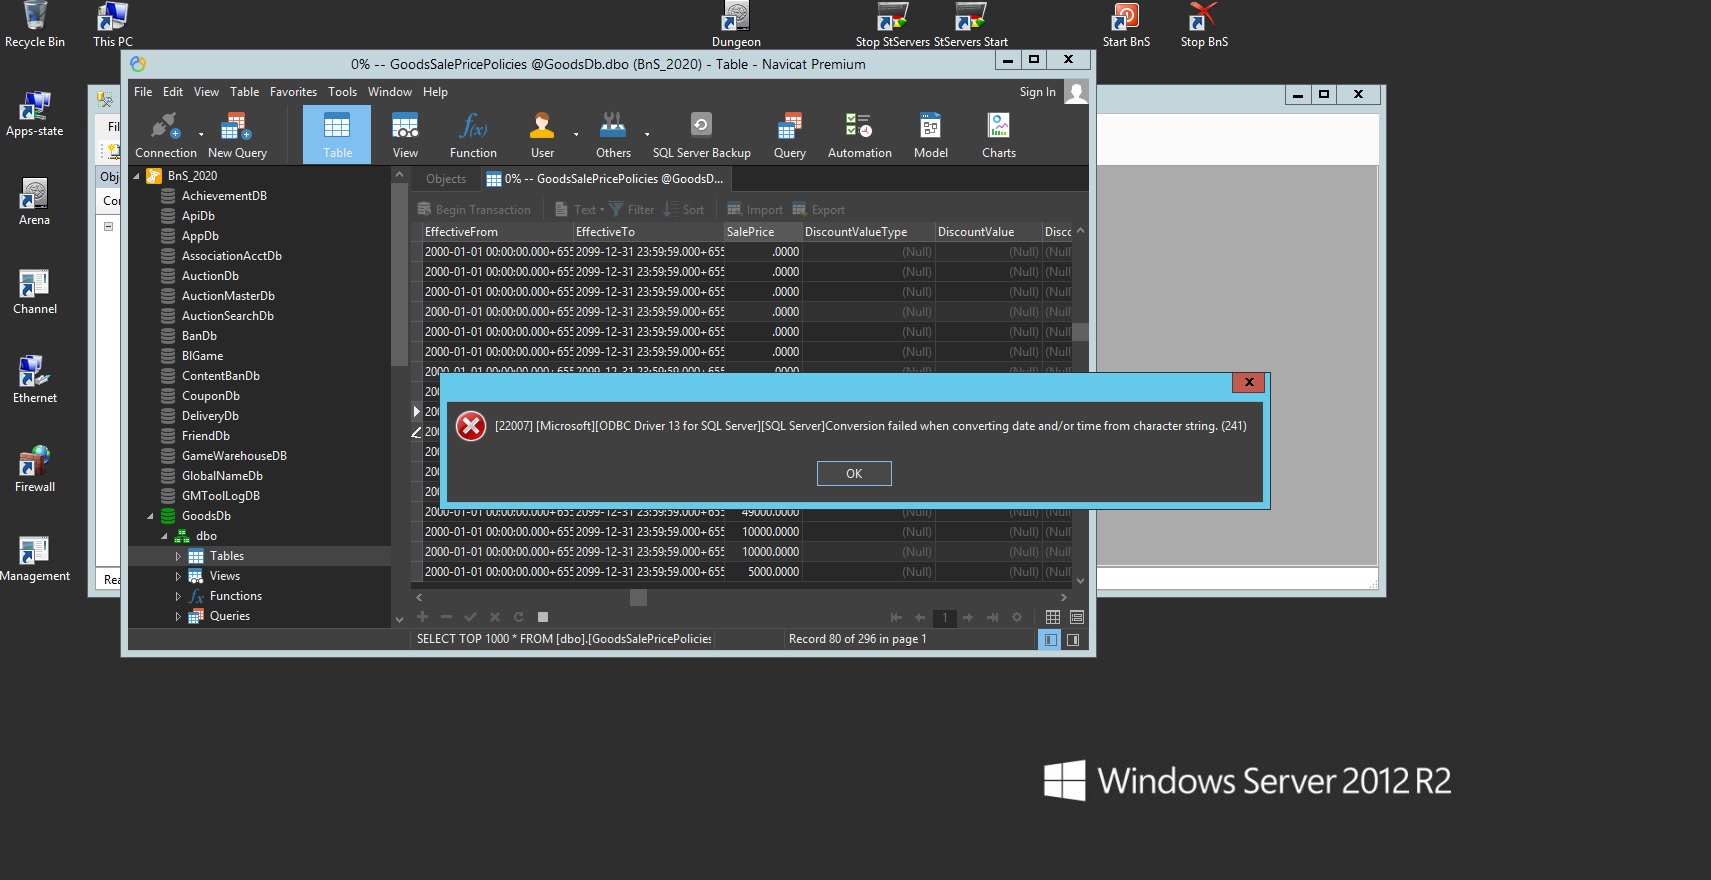Switch to the Objects tab
Screen dimensions: 1711x880
pos(446,179)
